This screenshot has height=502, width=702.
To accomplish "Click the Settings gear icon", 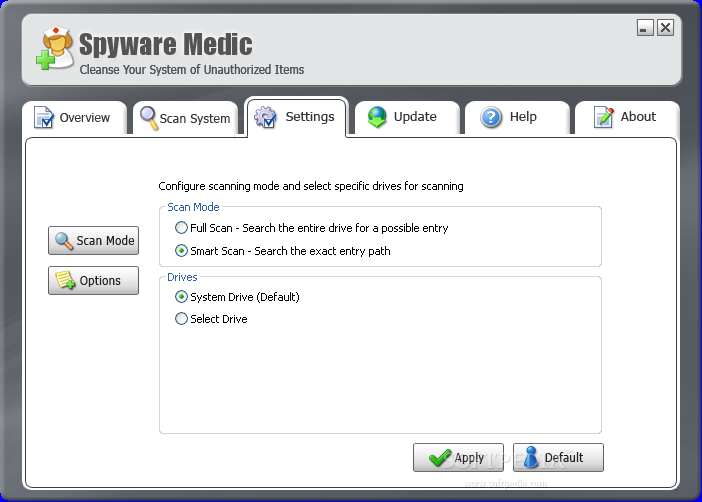I will 265,117.
